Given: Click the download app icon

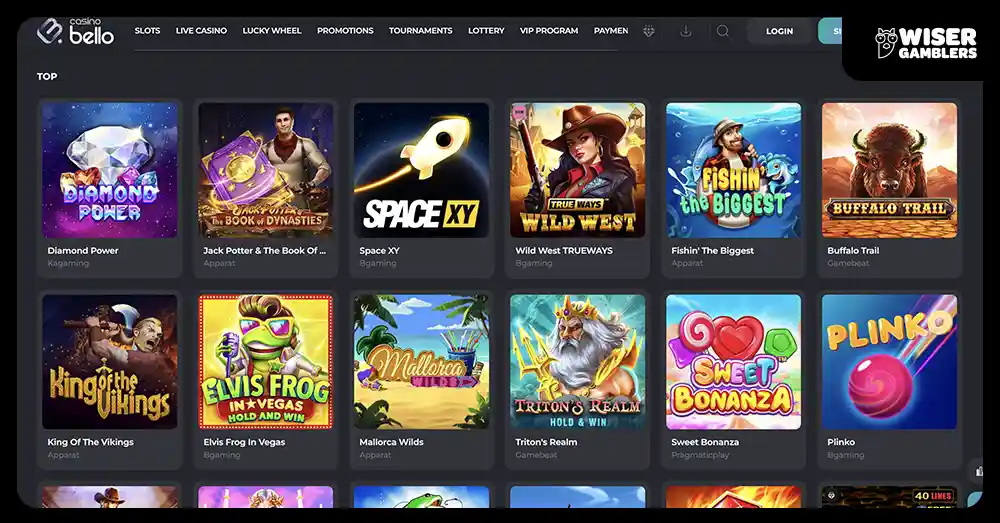Looking at the screenshot, I should (686, 31).
